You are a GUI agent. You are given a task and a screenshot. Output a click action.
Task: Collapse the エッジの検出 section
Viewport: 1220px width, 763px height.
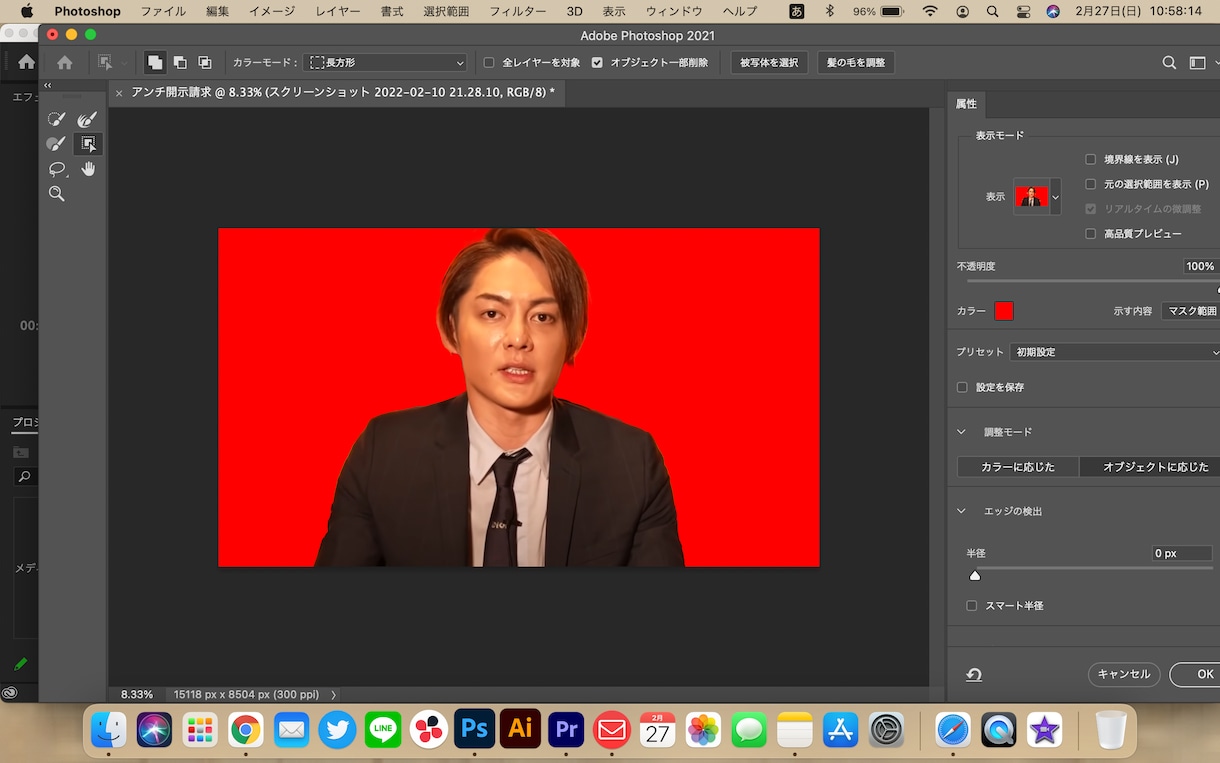point(962,511)
